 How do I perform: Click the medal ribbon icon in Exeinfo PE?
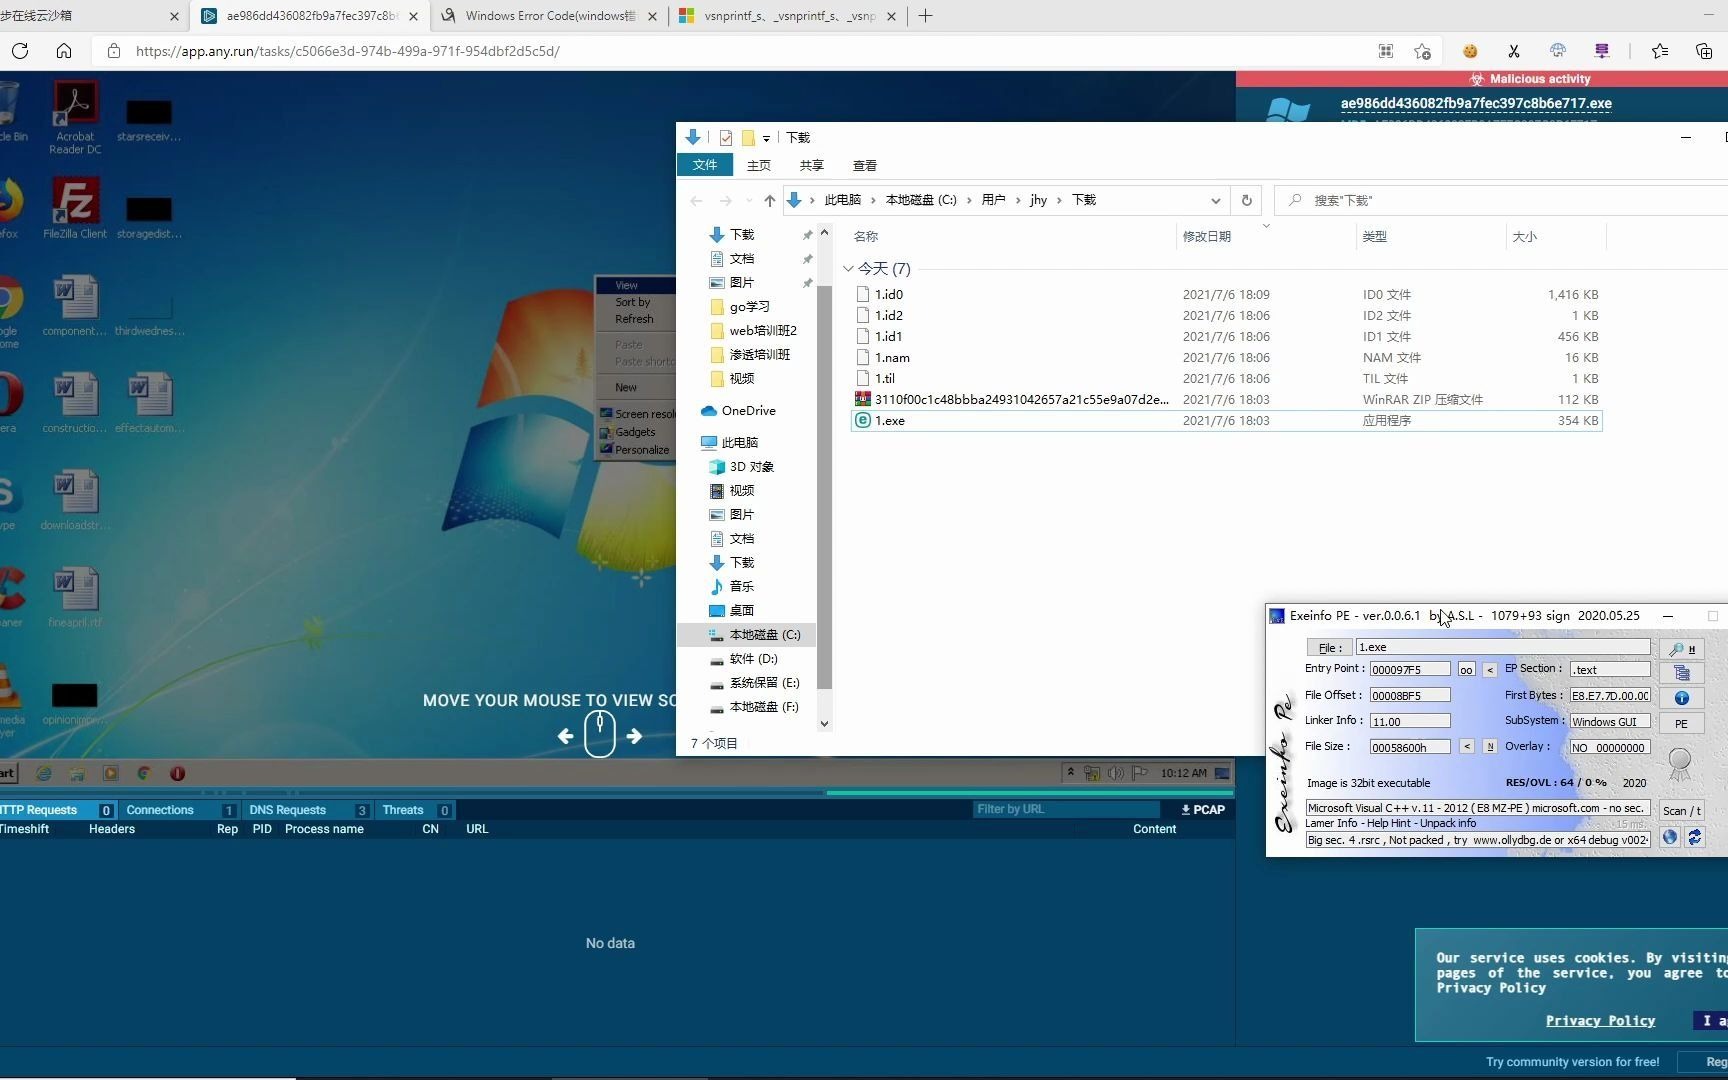[x=1680, y=765]
